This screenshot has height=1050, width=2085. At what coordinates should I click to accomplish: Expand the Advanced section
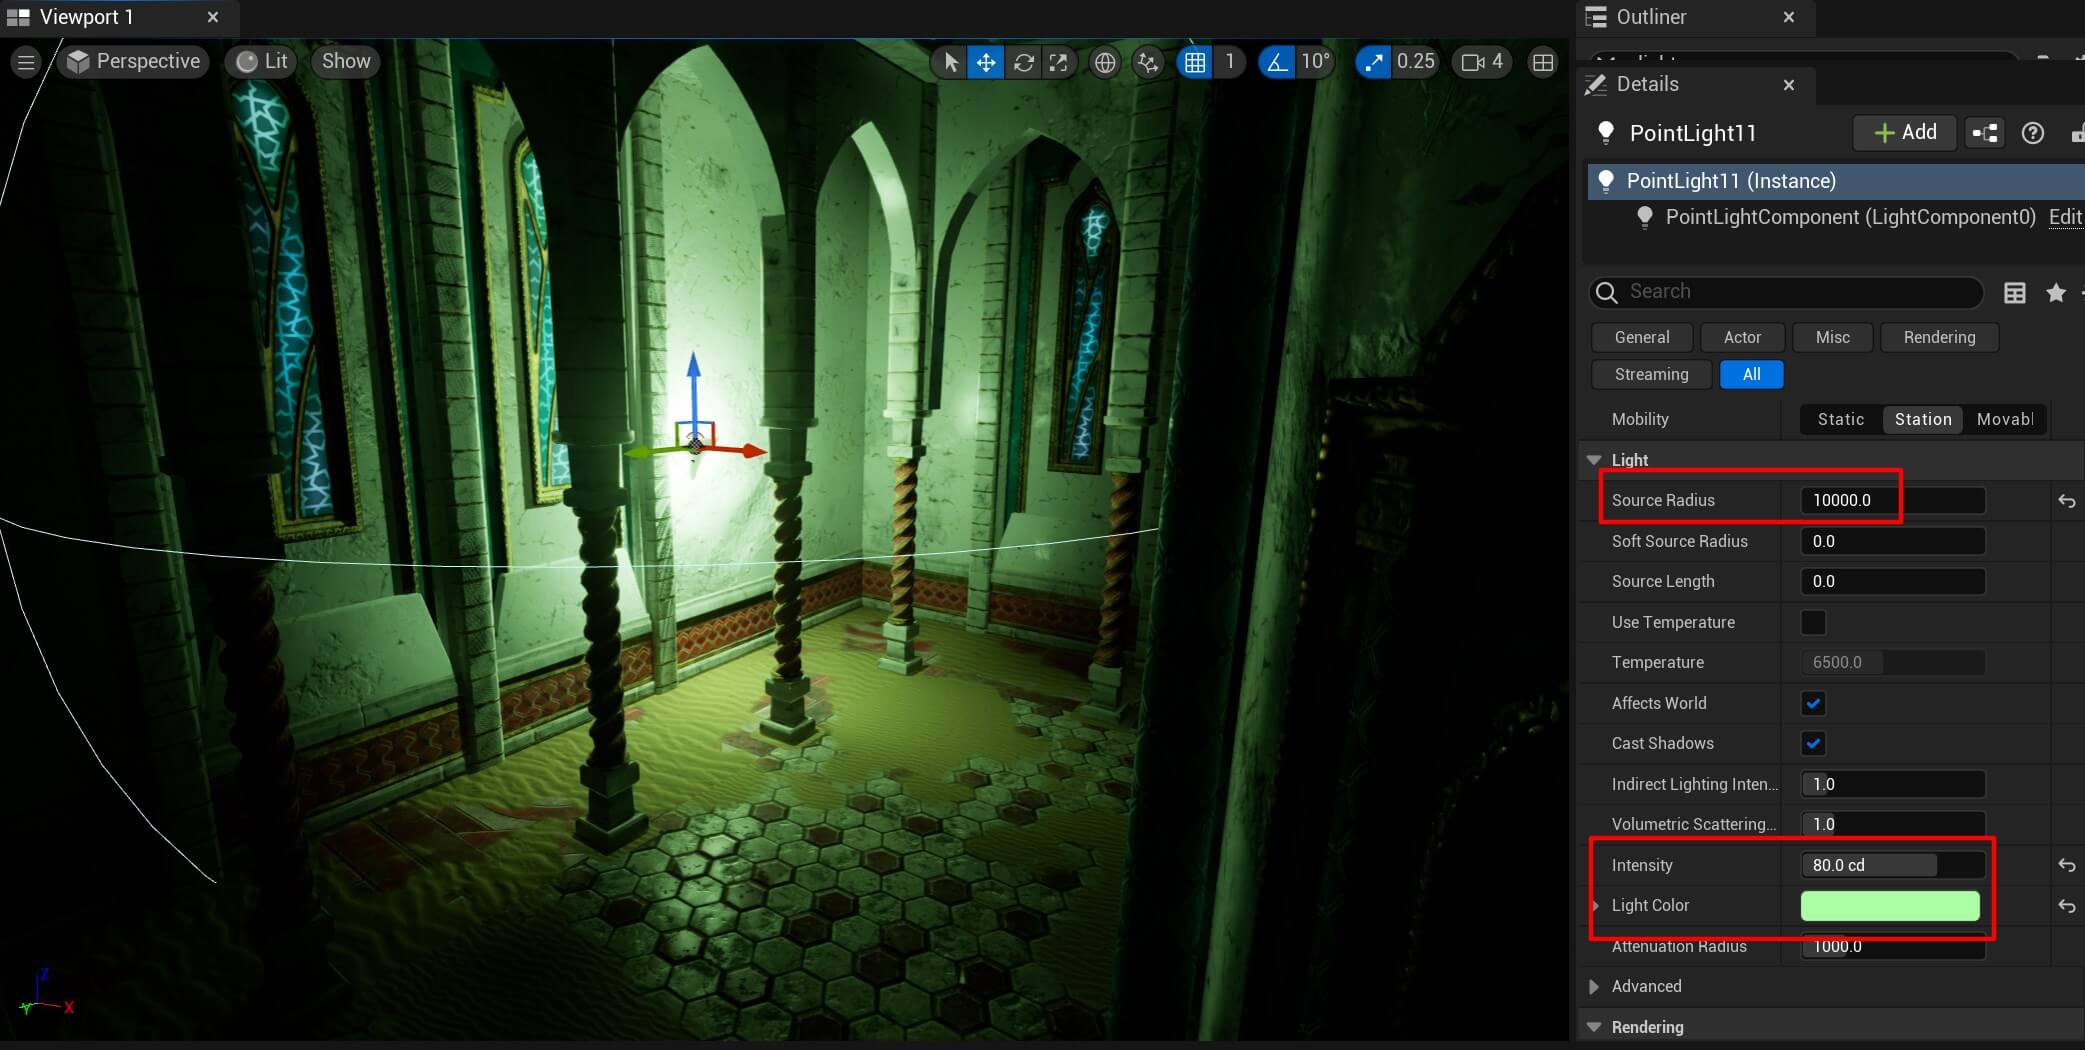(x=1594, y=987)
